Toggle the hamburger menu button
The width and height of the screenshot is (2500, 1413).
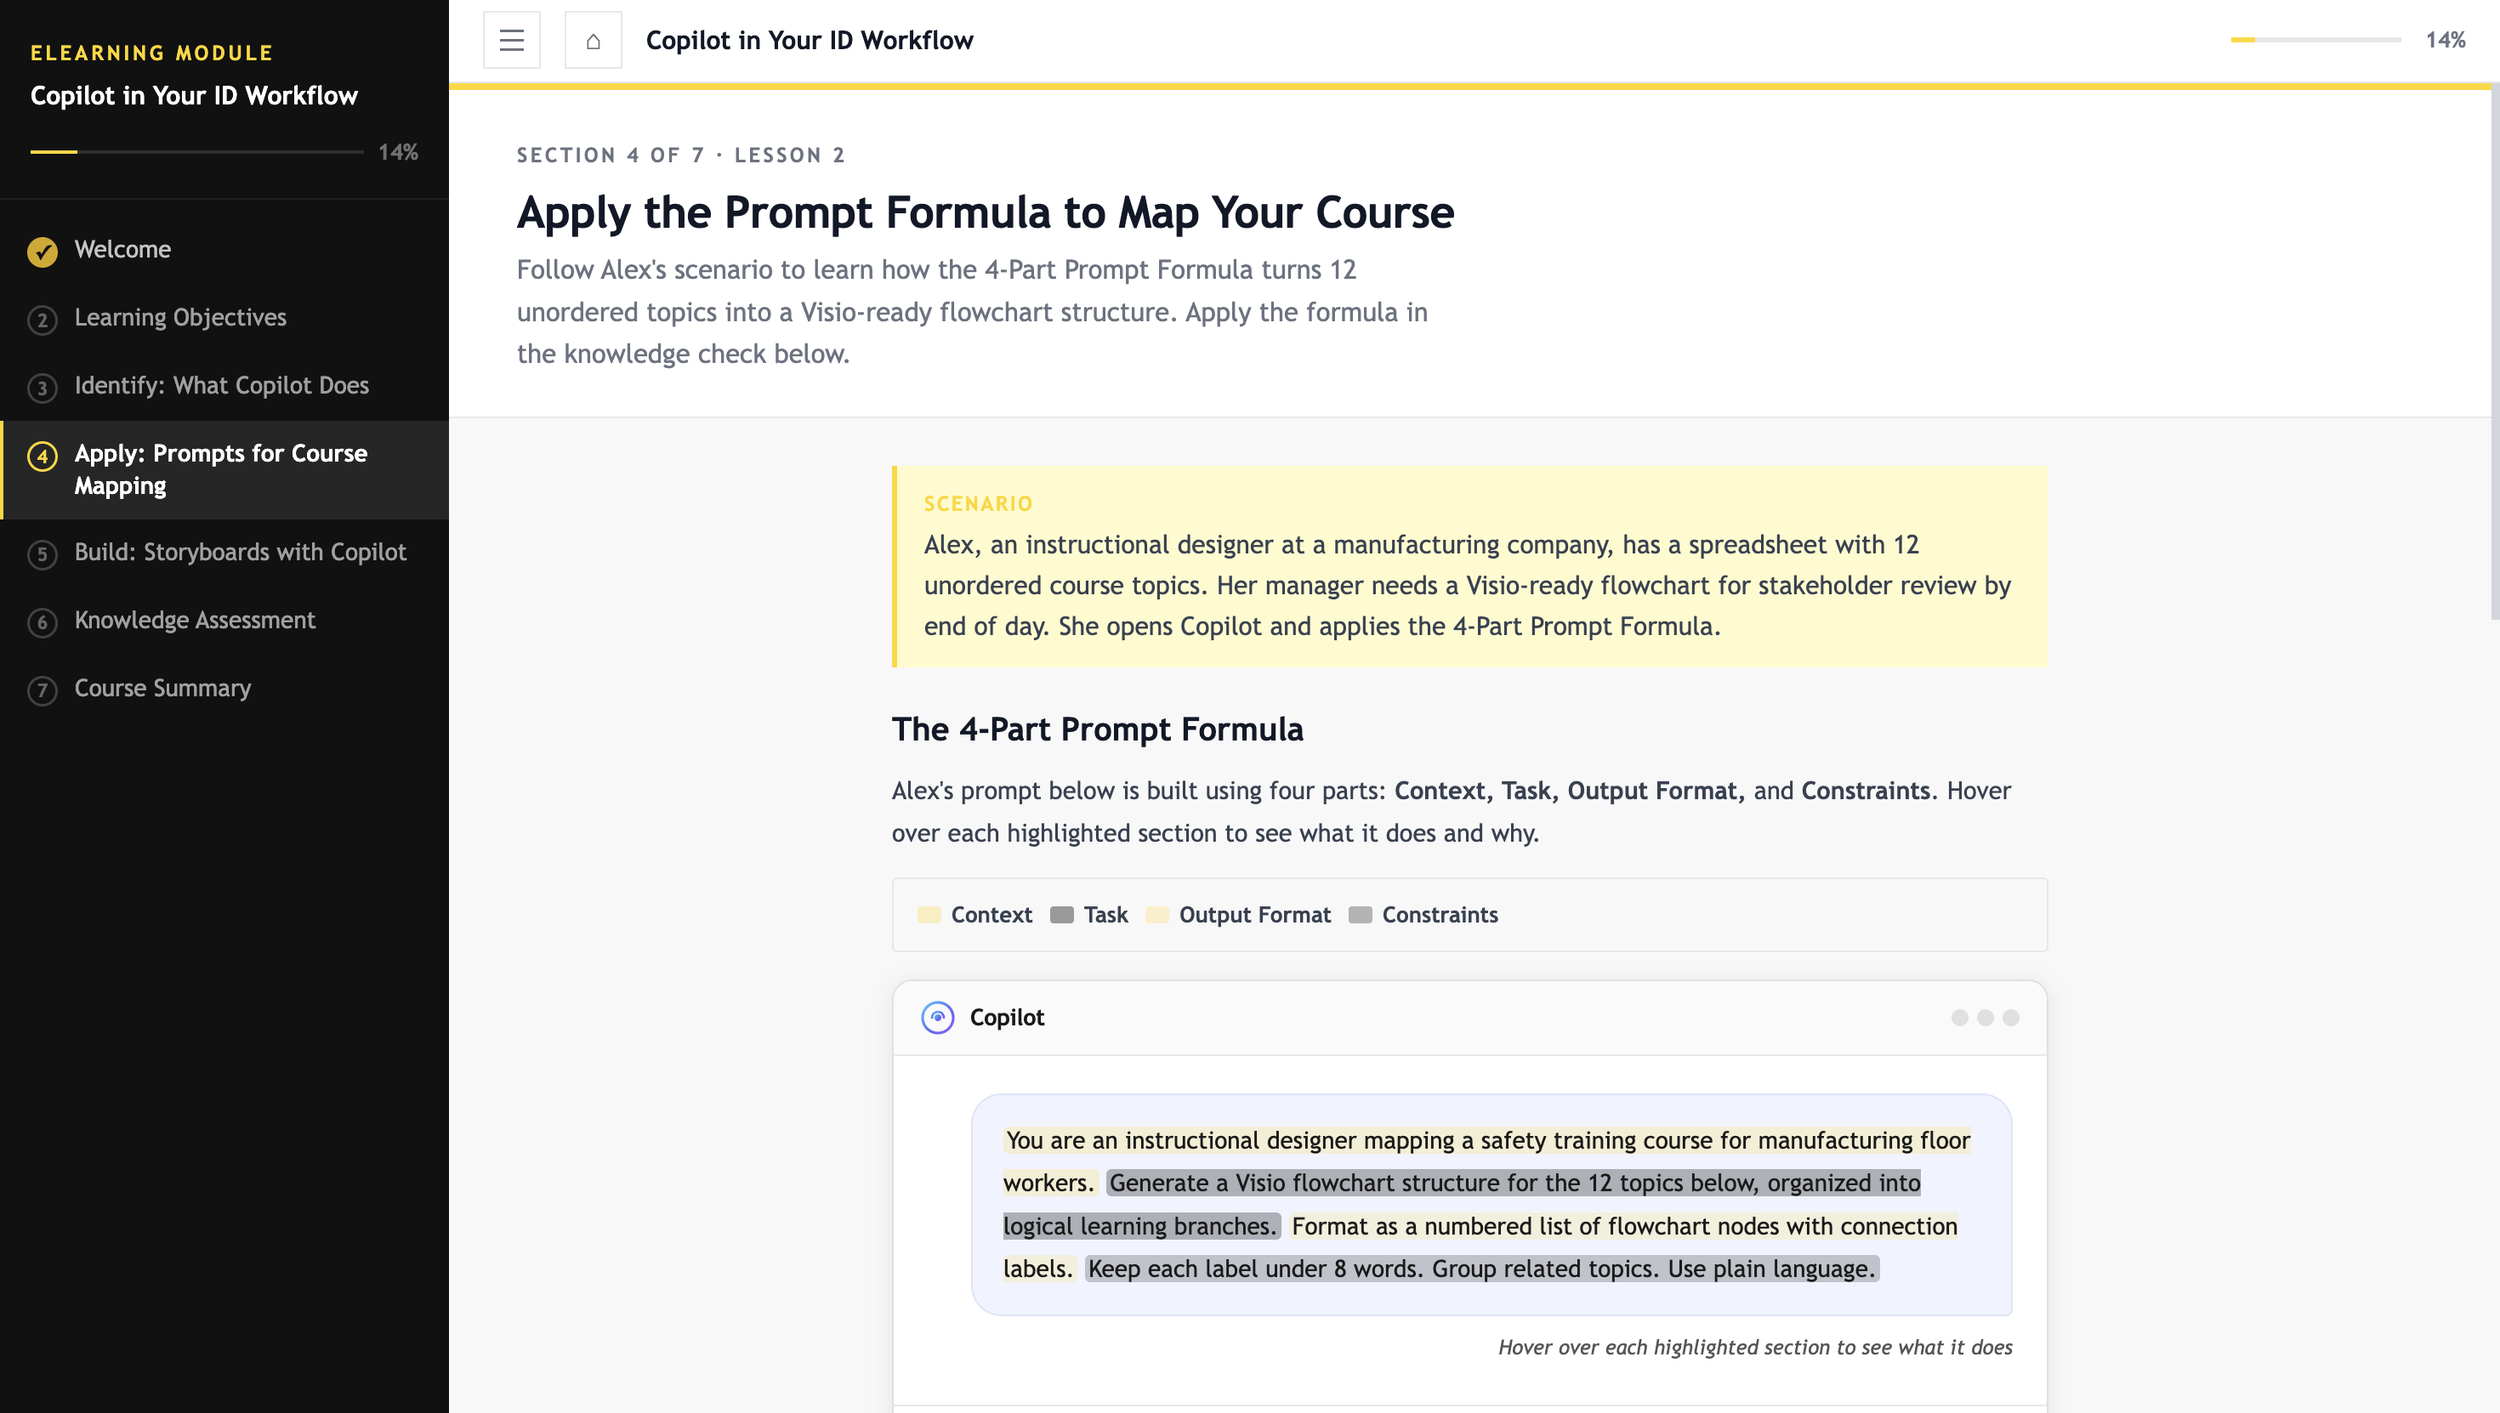point(511,40)
